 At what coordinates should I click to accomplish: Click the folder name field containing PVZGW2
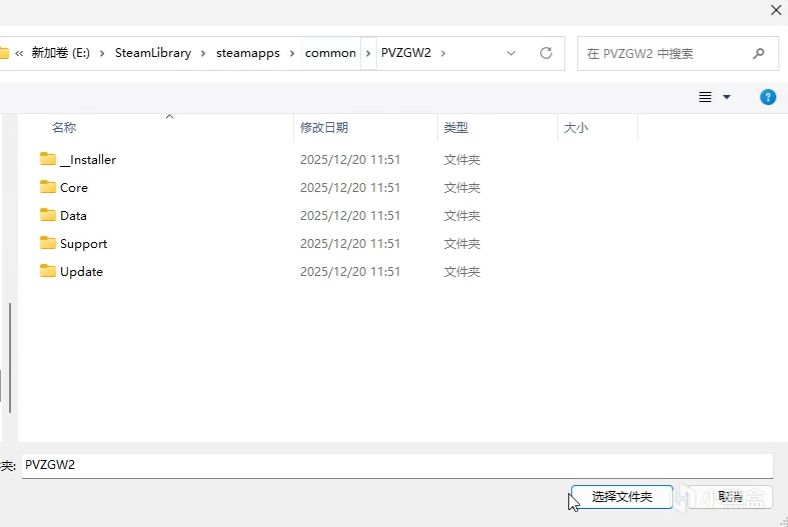tap(397, 465)
